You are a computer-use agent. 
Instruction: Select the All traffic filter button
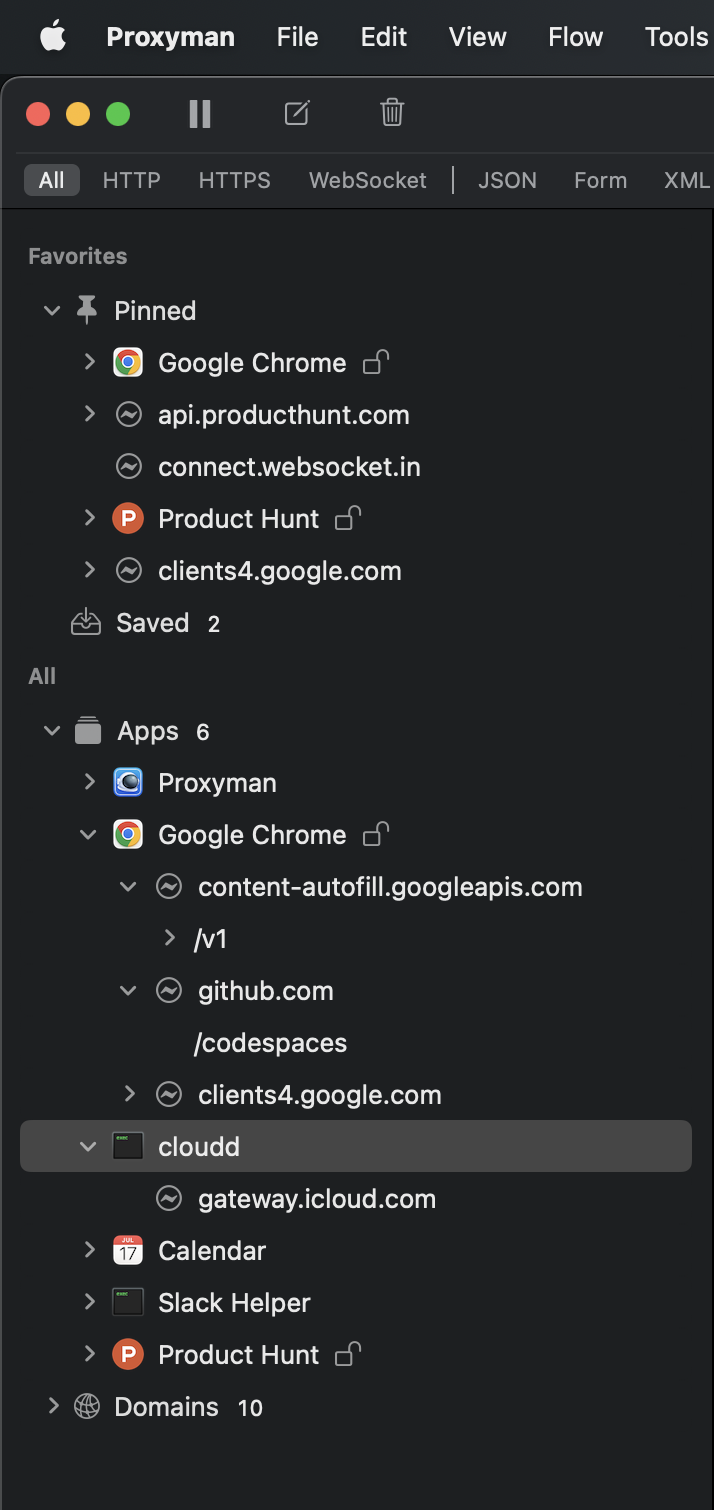[51, 180]
